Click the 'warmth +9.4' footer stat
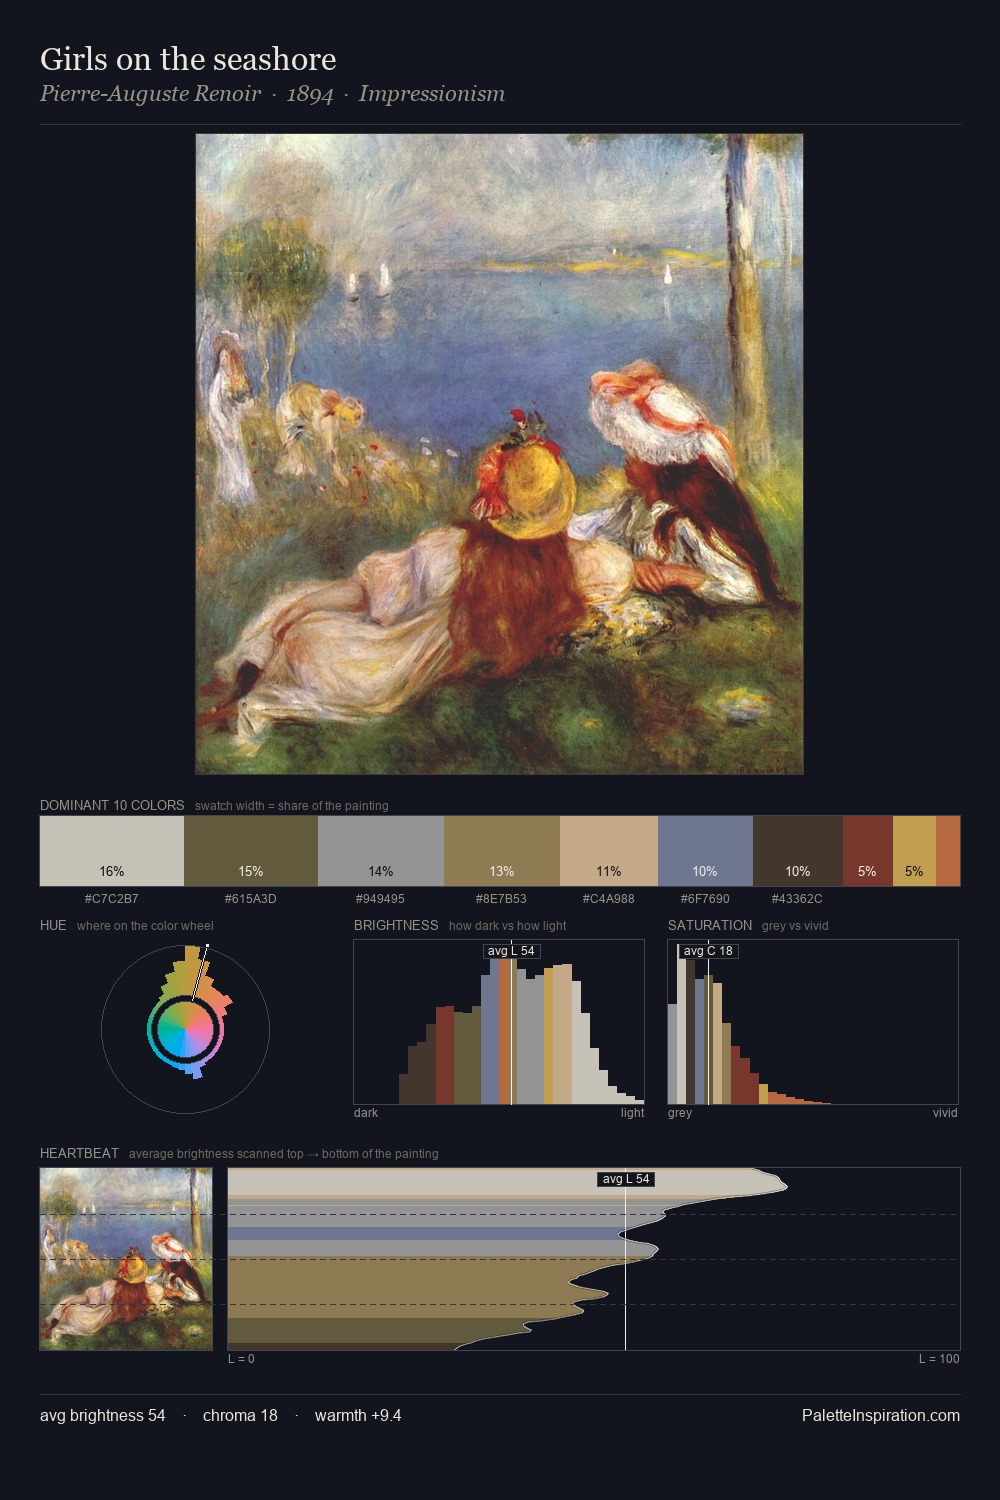The width and height of the screenshot is (1000, 1500). point(358,1415)
